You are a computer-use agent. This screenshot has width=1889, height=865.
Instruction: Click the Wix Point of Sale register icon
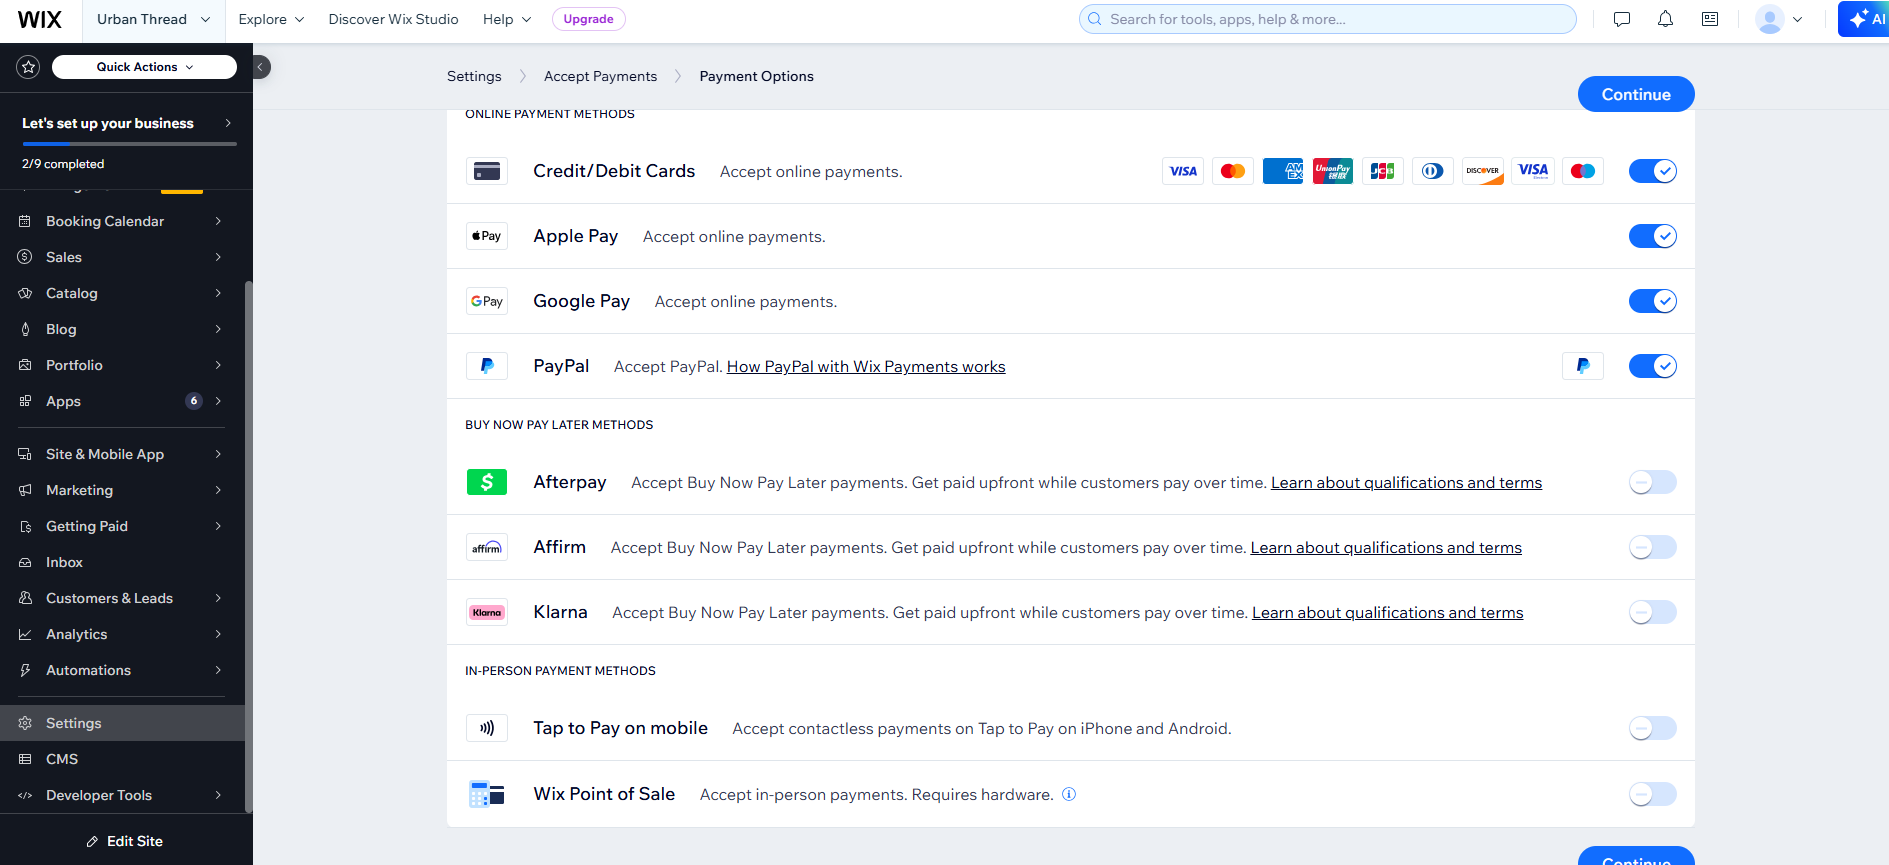[487, 794]
